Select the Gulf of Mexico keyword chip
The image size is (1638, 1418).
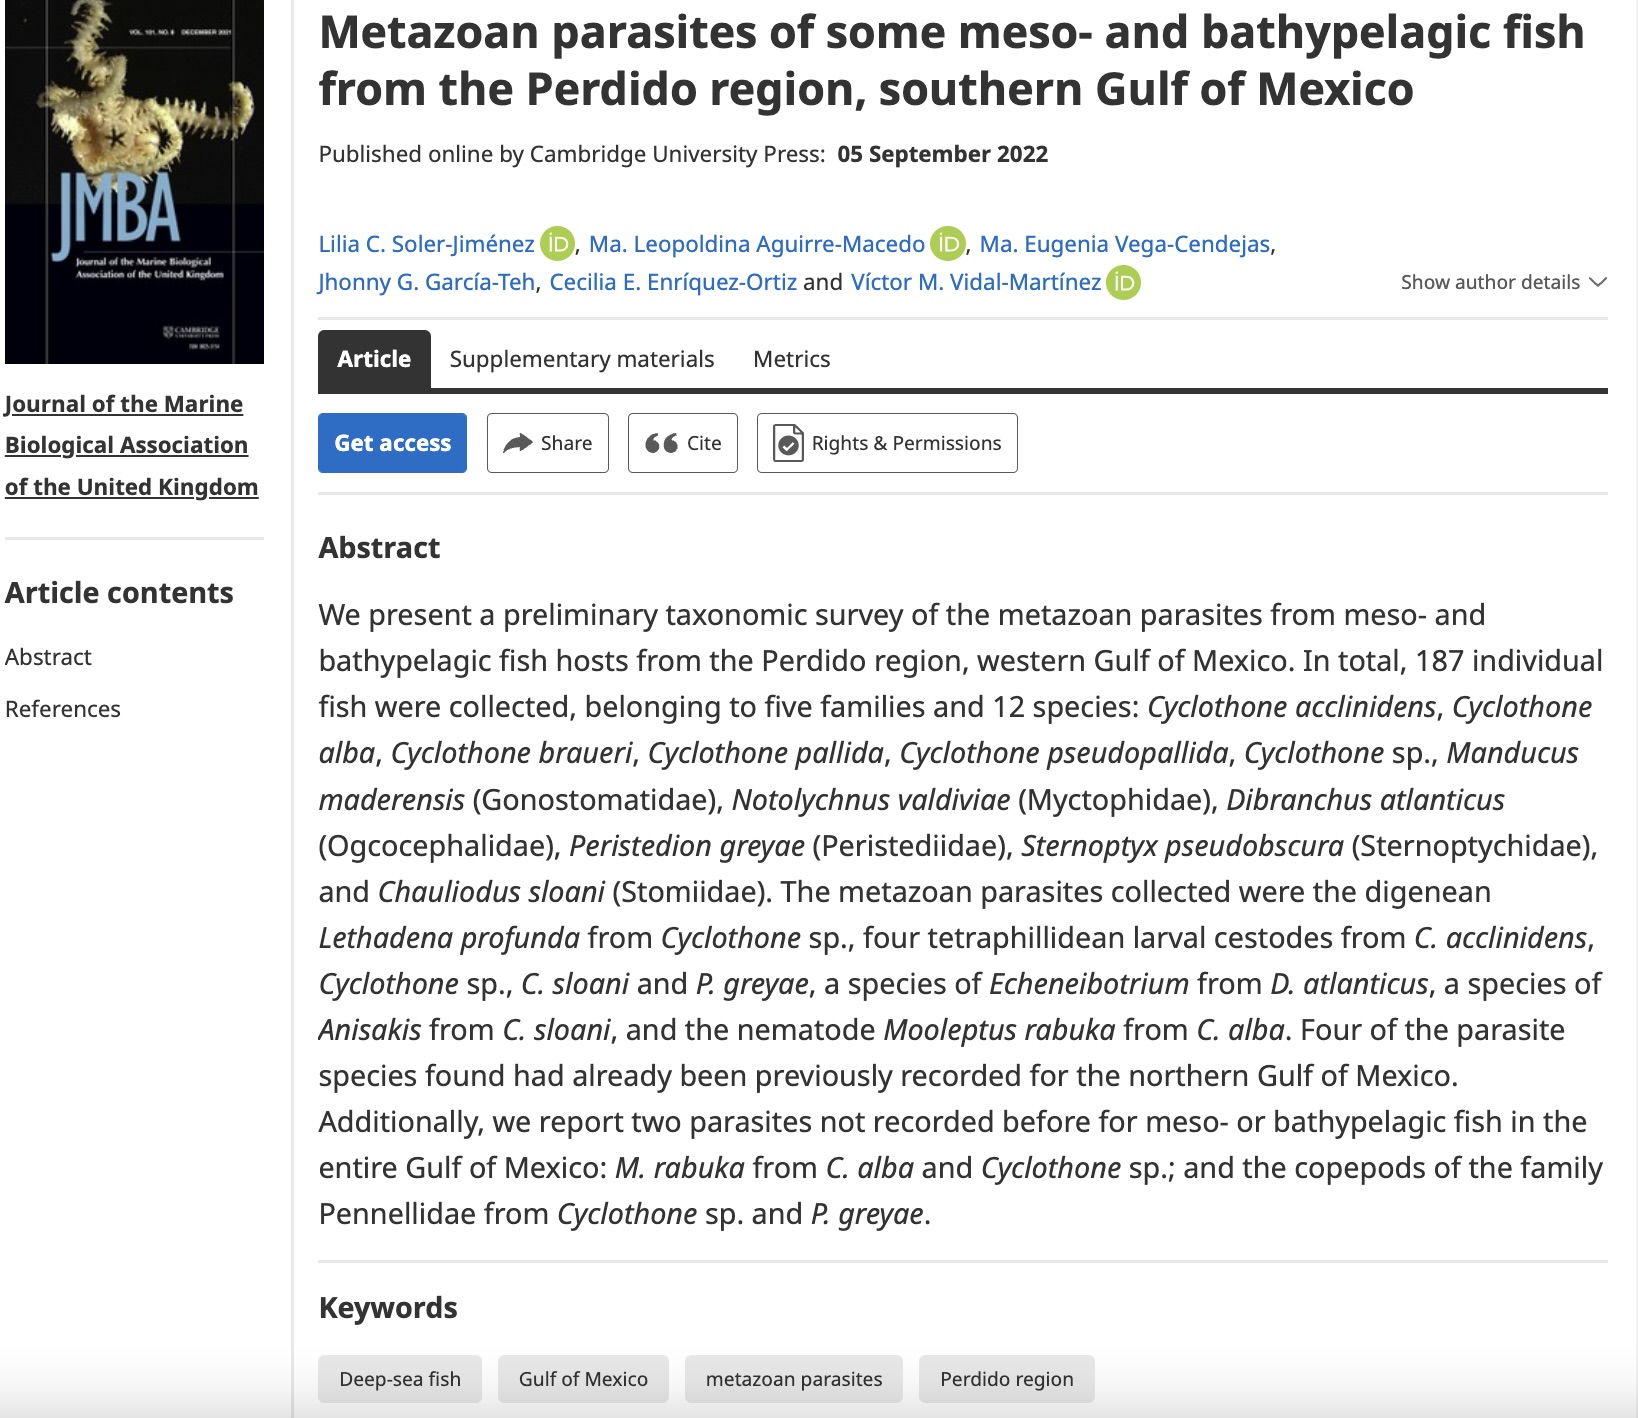583,1378
